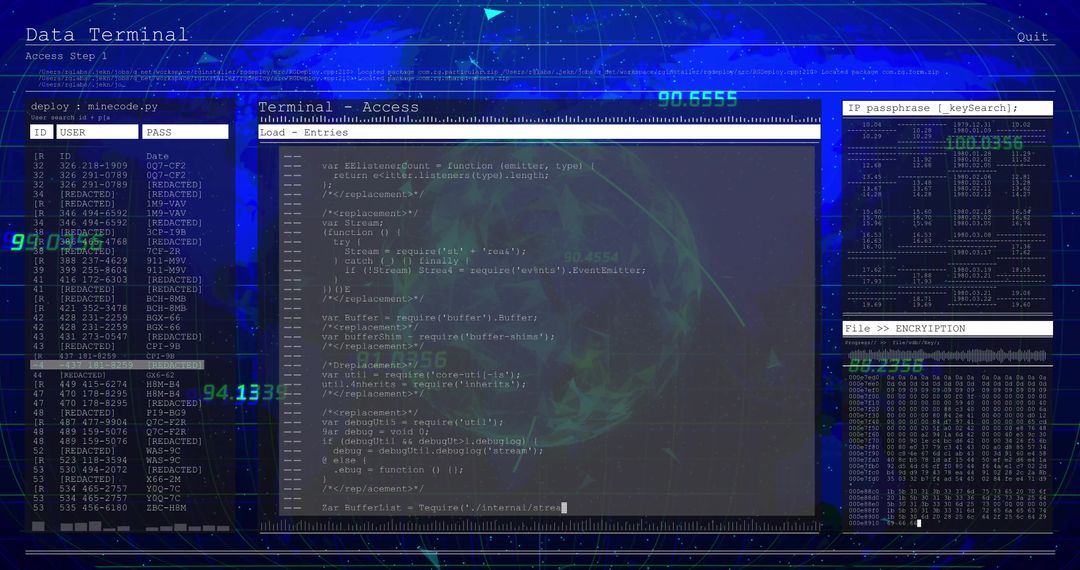Select user entry 416 172-6303
This screenshot has width=1080, height=570.
(93, 280)
